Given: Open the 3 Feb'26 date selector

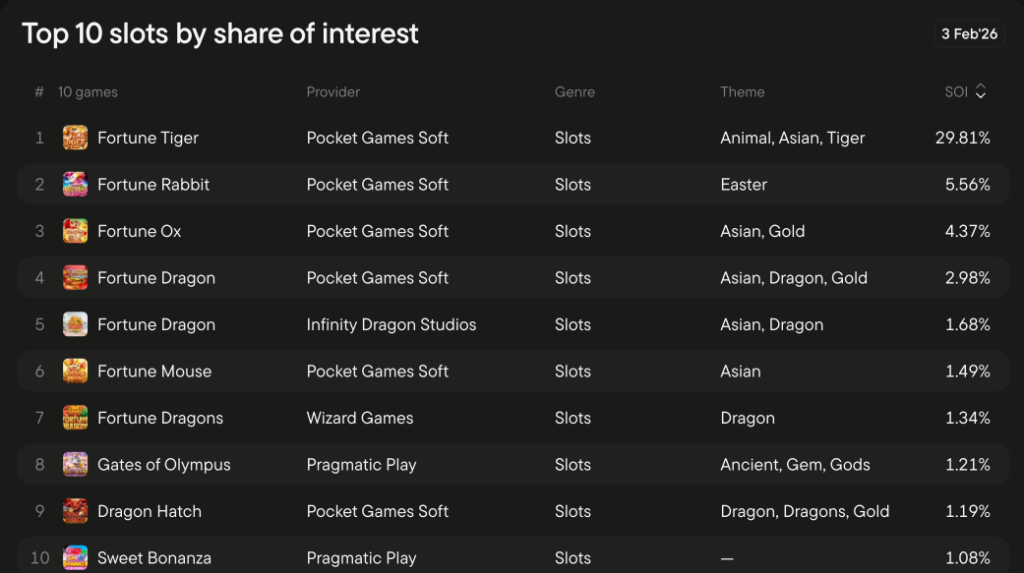Looking at the screenshot, I should pos(969,34).
